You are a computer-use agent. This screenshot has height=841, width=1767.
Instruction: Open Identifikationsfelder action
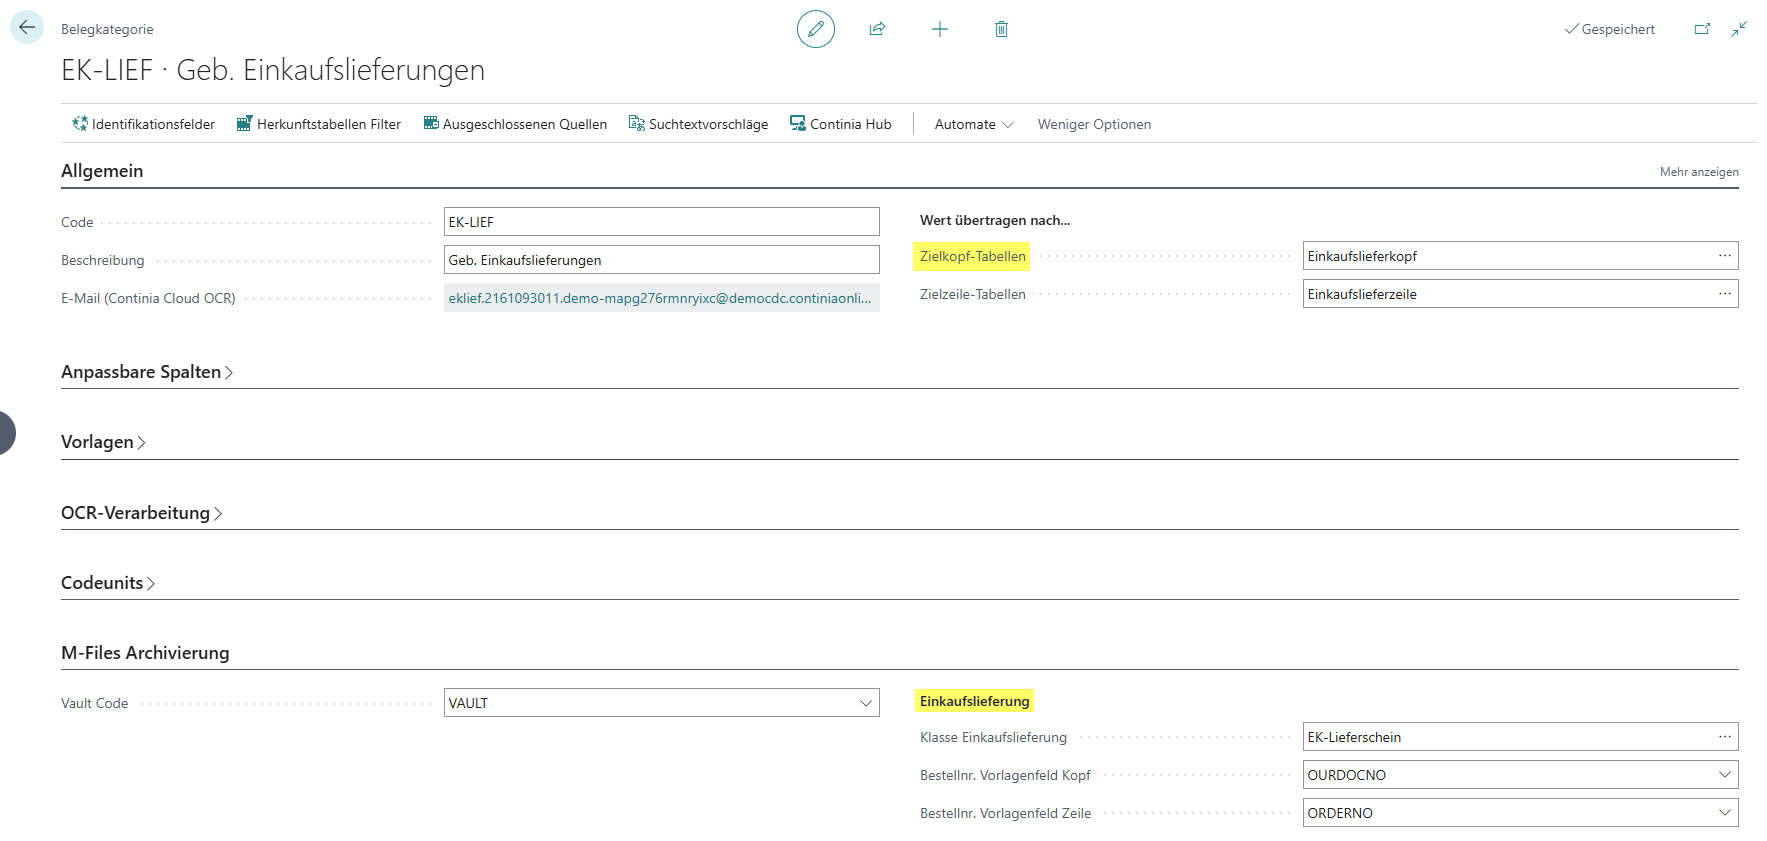point(143,124)
